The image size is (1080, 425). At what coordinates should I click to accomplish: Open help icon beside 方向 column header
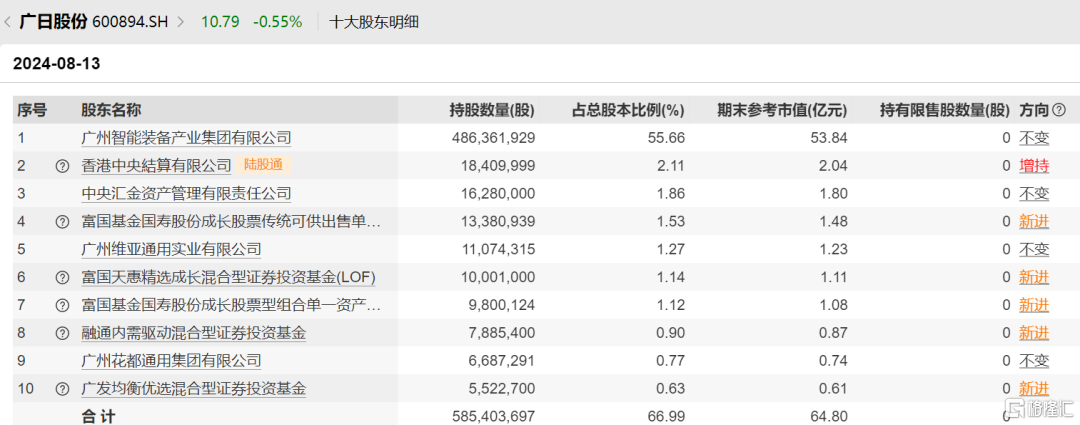[1059, 110]
